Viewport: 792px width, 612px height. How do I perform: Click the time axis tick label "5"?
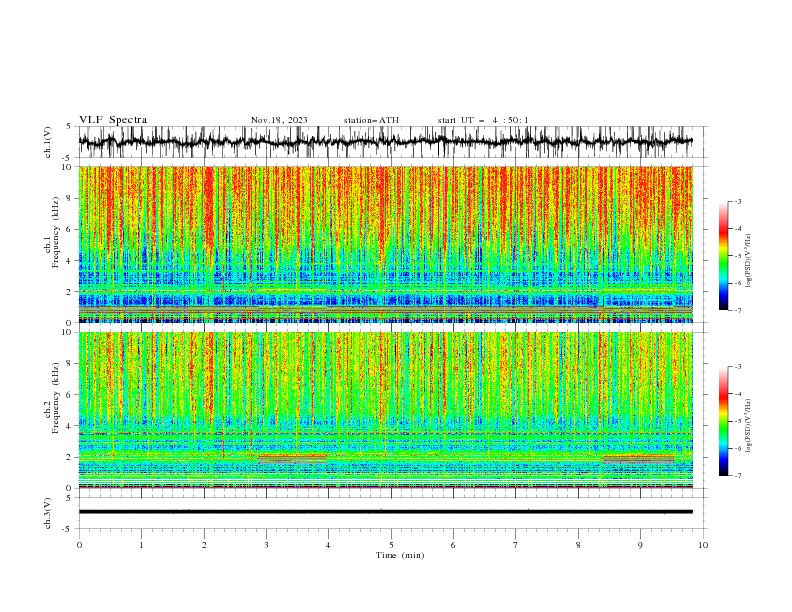(391, 545)
